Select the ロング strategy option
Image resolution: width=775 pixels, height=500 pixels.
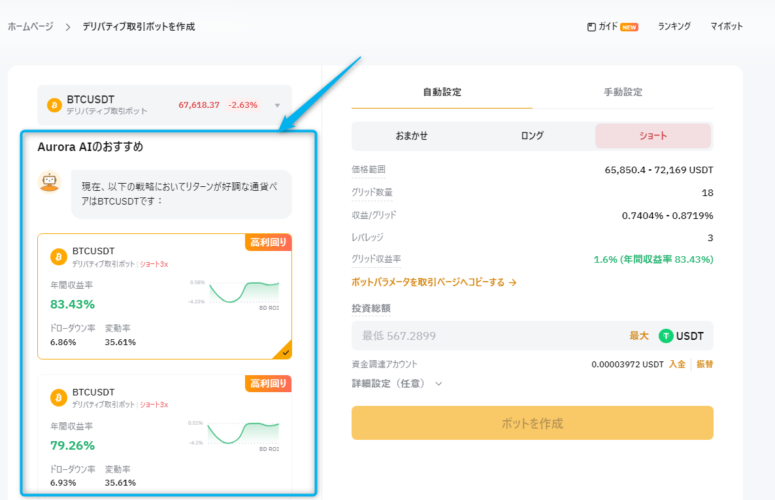532,136
